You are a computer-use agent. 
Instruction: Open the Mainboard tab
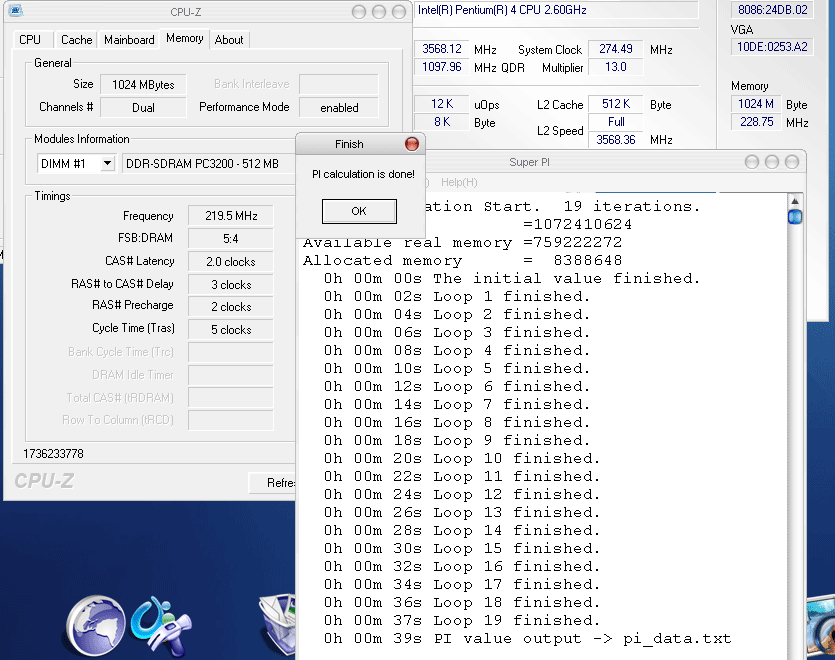[x=129, y=40]
